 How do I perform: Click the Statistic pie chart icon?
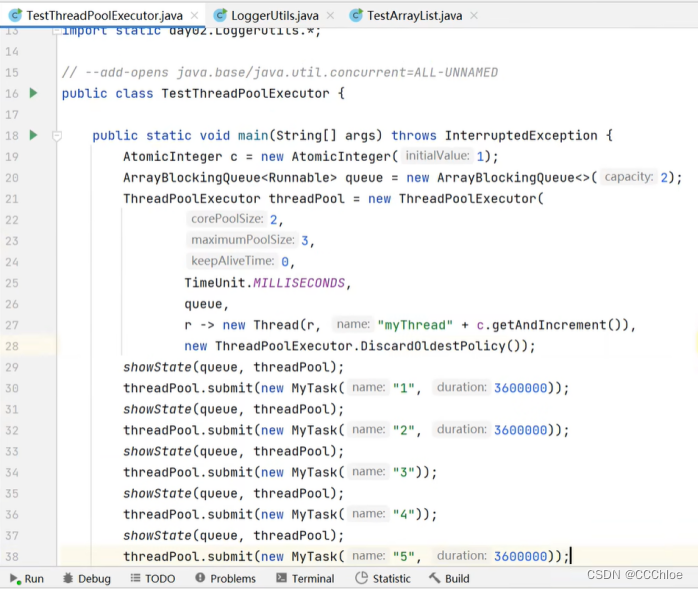[361, 578]
